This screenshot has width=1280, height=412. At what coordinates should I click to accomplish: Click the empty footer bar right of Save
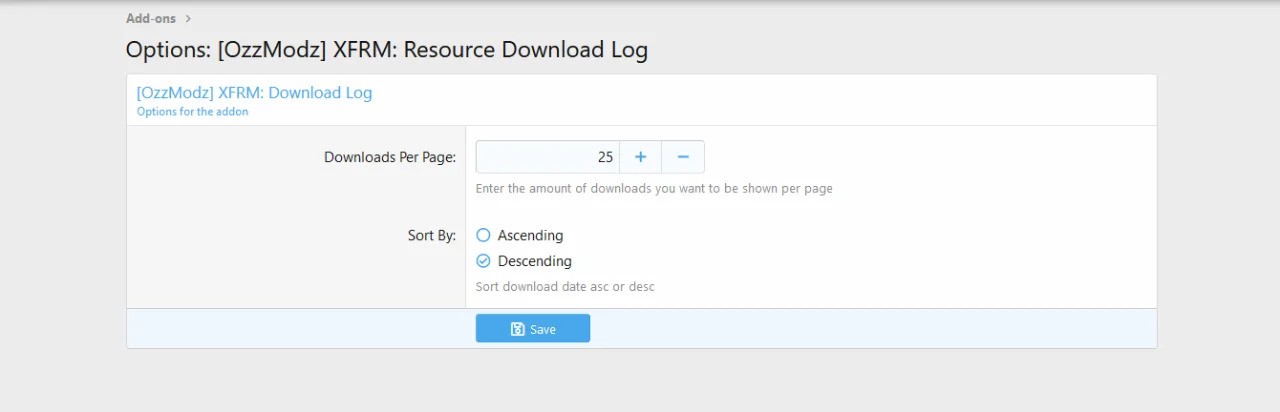pyautogui.click(x=870, y=329)
